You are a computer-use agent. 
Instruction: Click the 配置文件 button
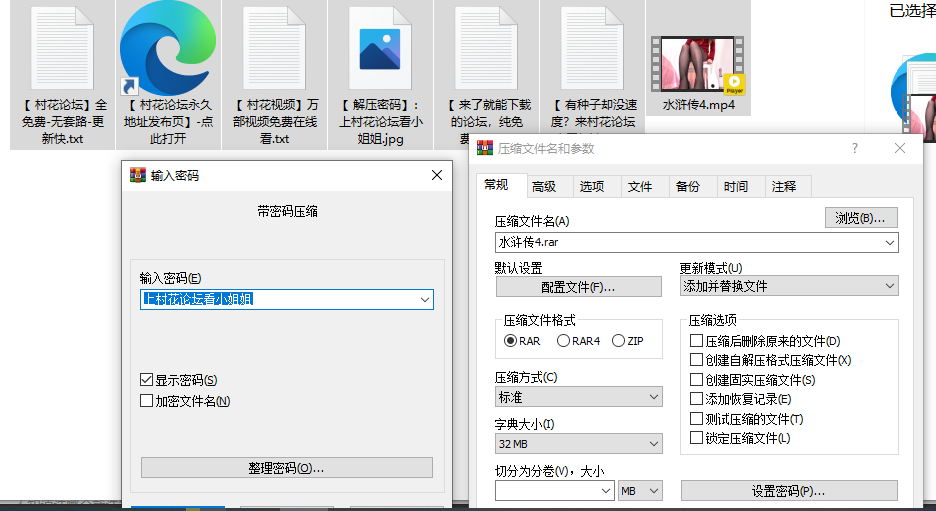coord(578,287)
